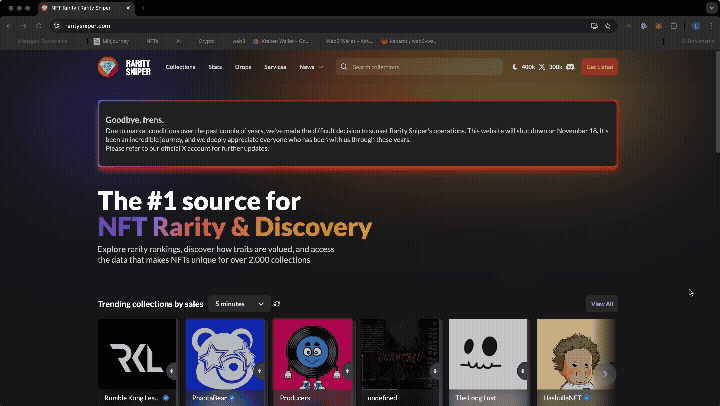The image size is (720, 406).
Task: Select the NFT Rarity Sniper tab
Action: (x=86, y=8)
